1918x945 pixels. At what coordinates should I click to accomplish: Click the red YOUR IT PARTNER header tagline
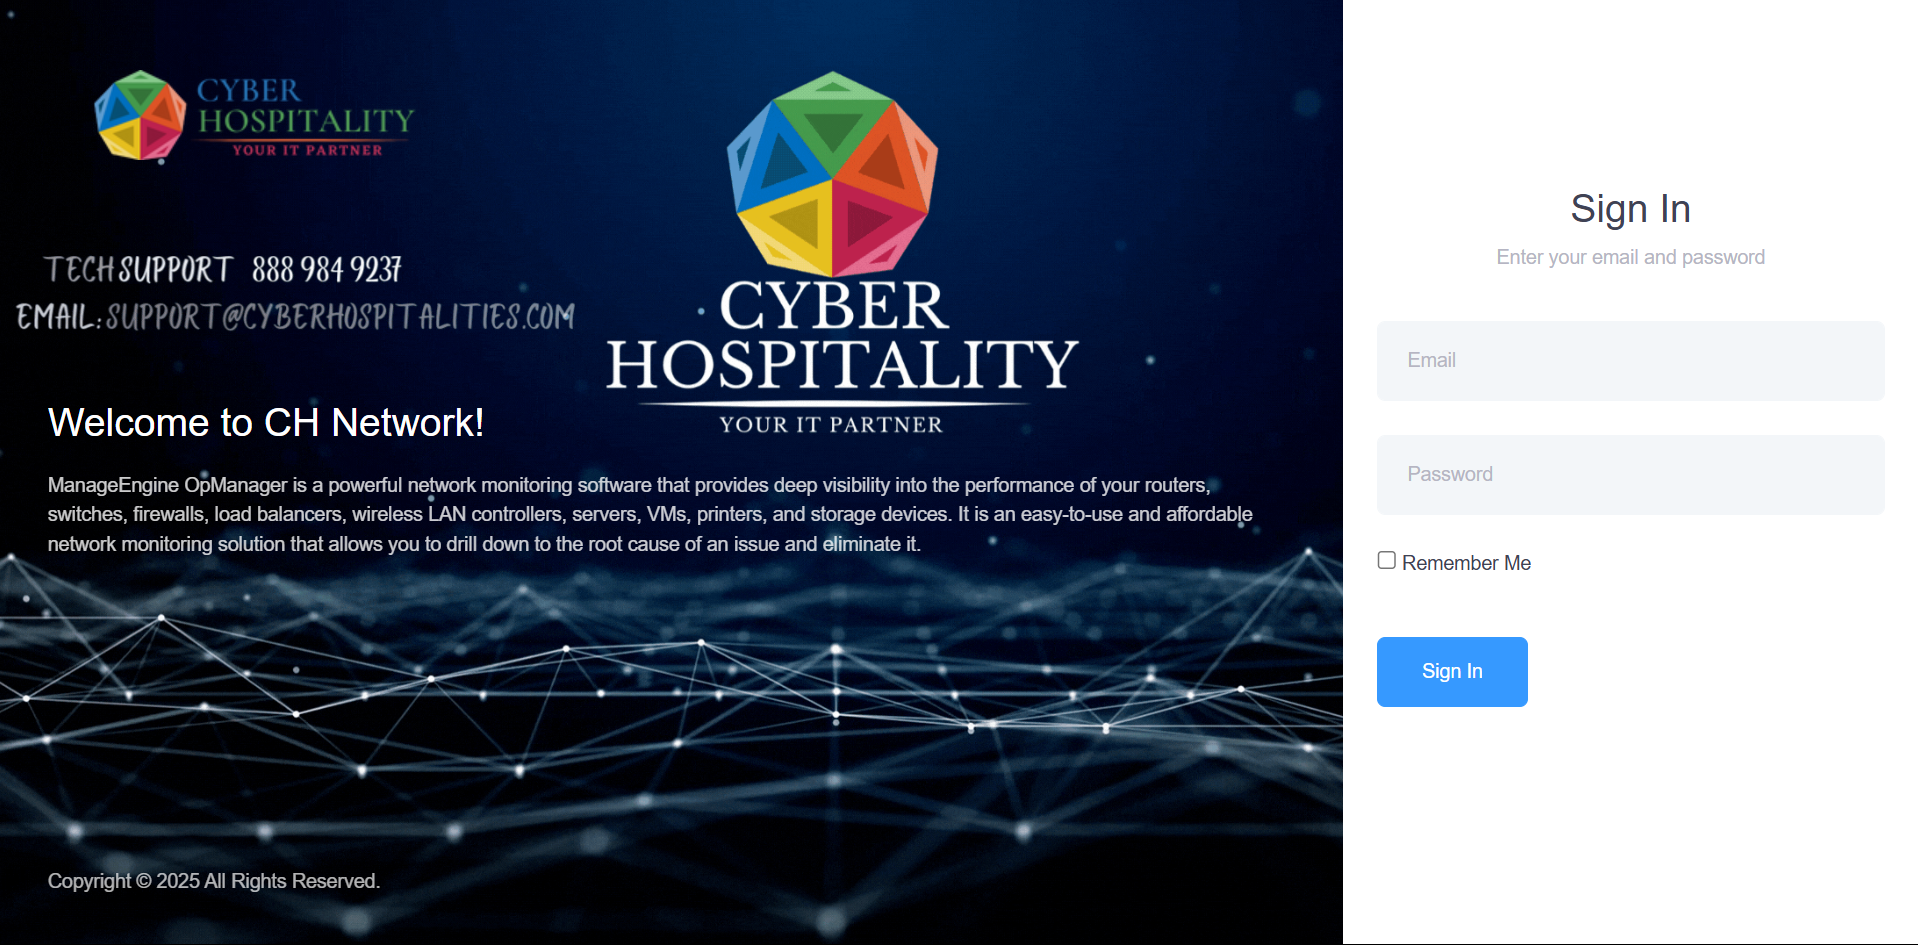coord(307,150)
